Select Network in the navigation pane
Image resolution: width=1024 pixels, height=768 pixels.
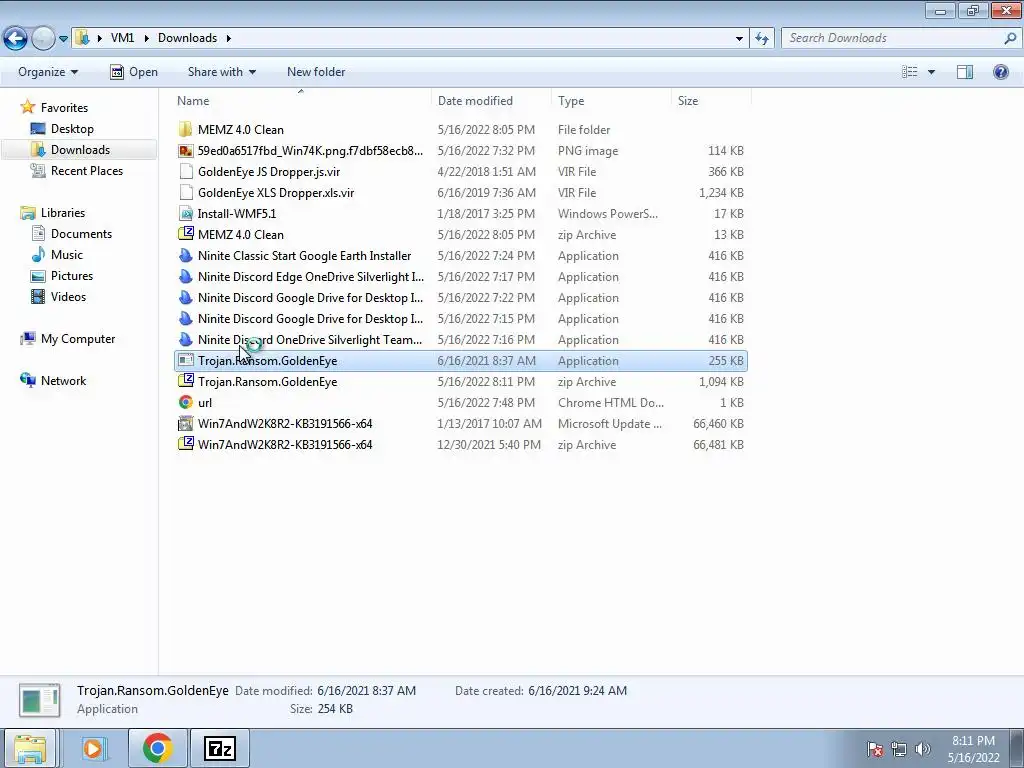pos(63,381)
